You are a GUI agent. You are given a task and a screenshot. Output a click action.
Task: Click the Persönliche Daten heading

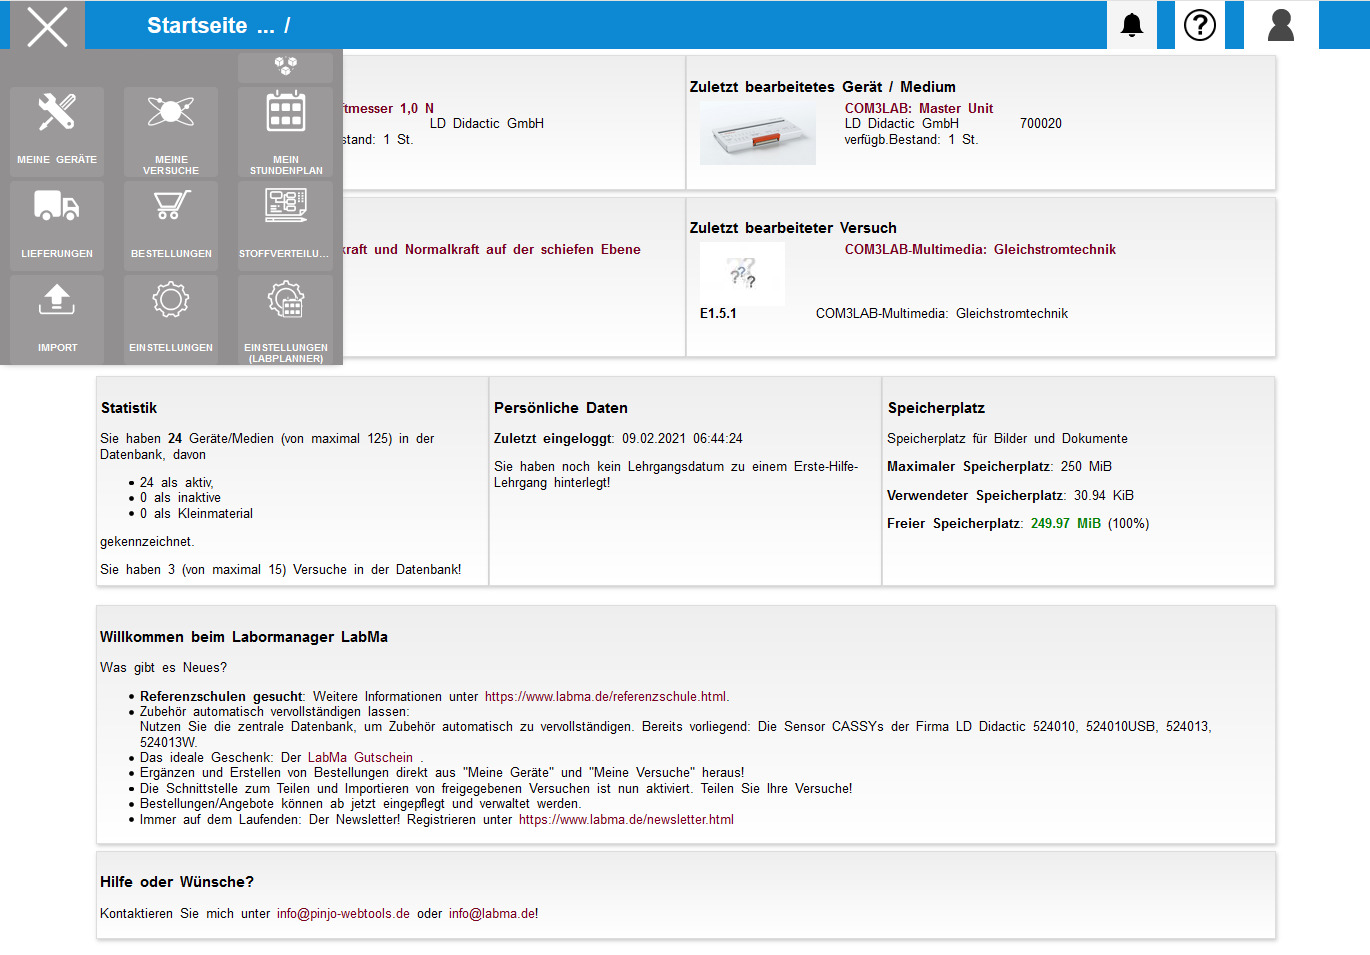pyautogui.click(x=561, y=408)
